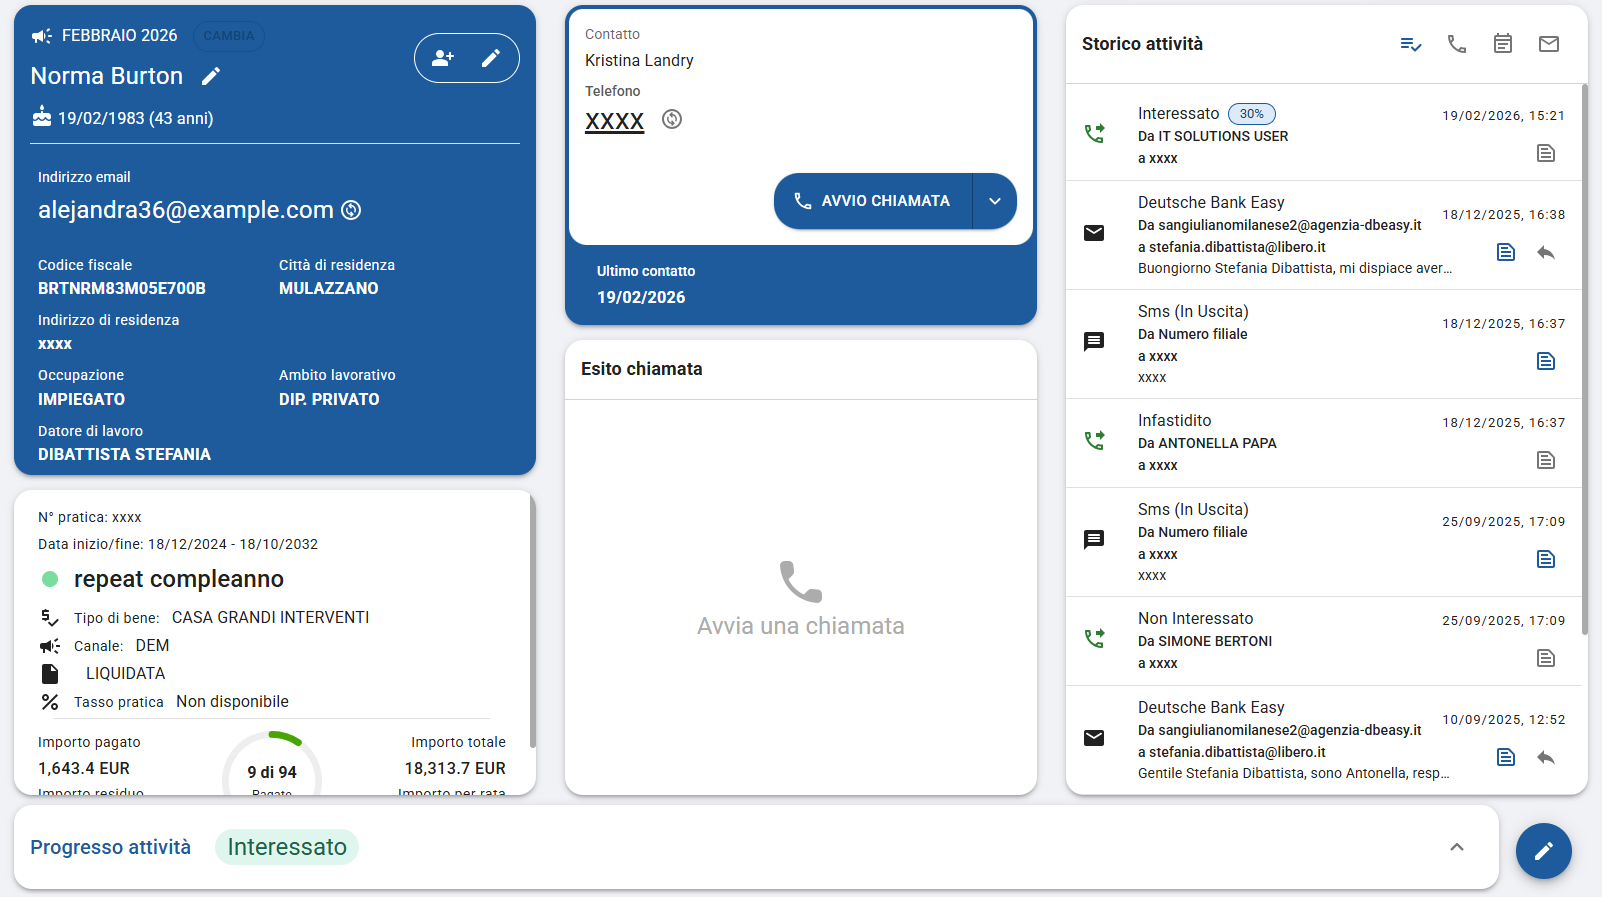Click the CAMBIA campaign button
The image size is (1602, 897).
[x=229, y=36]
